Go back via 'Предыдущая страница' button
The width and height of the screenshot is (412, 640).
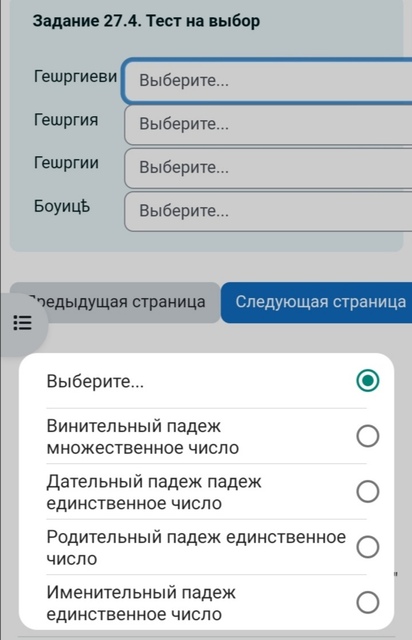pyautogui.click(x=115, y=302)
